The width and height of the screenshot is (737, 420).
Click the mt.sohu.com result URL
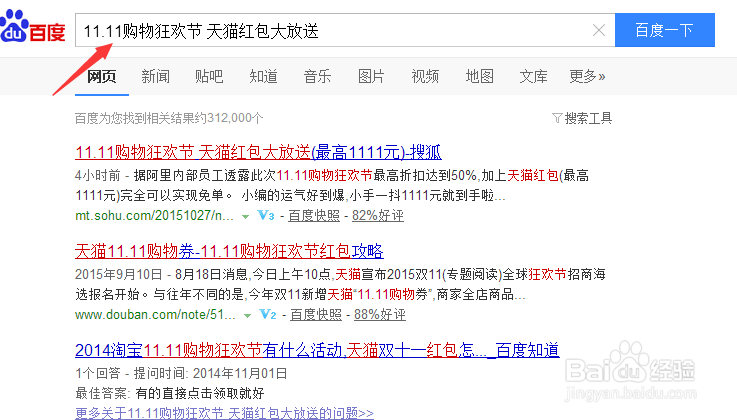coord(154,216)
